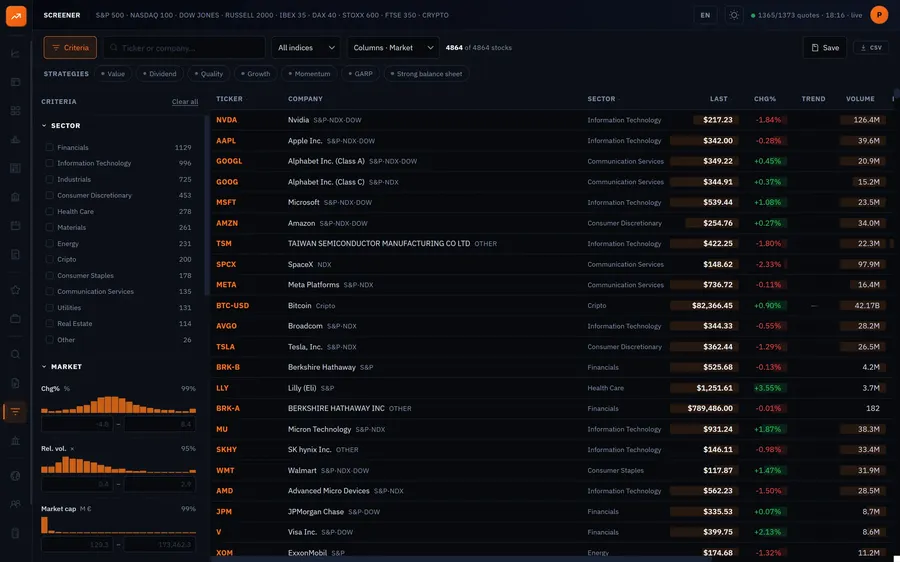Open the card icon below line chart
The width and height of the screenshot is (900, 562).
15,82
